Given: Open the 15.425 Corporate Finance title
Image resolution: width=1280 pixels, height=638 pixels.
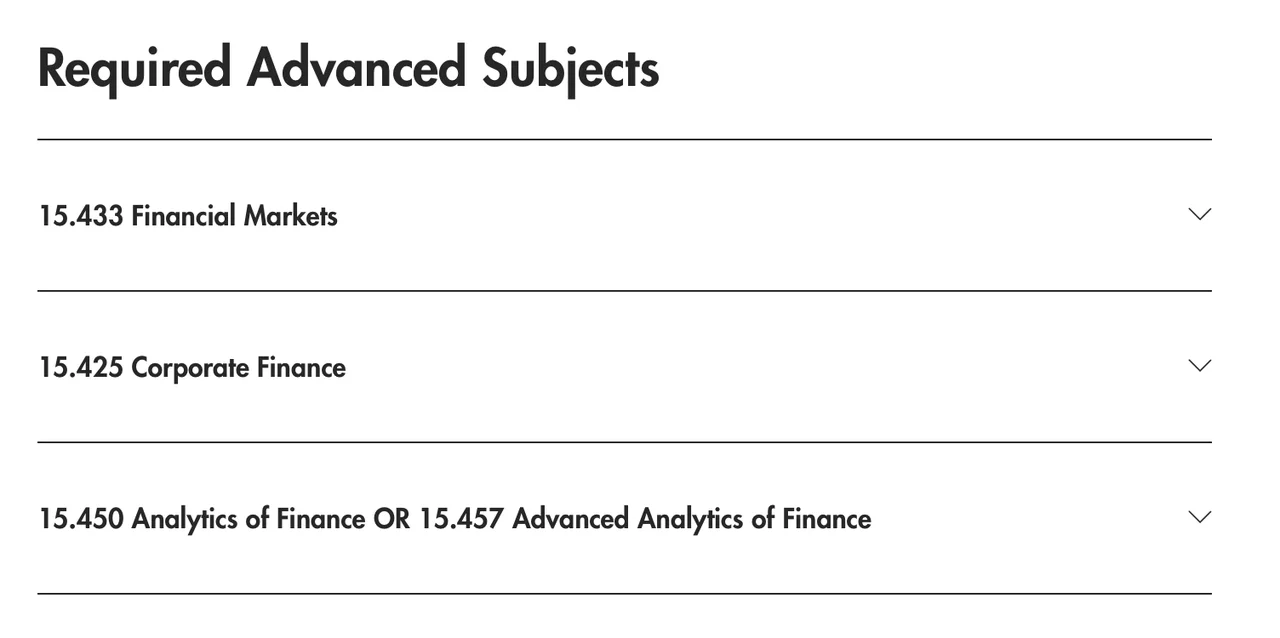Looking at the screenshot, I should (192, 368).
